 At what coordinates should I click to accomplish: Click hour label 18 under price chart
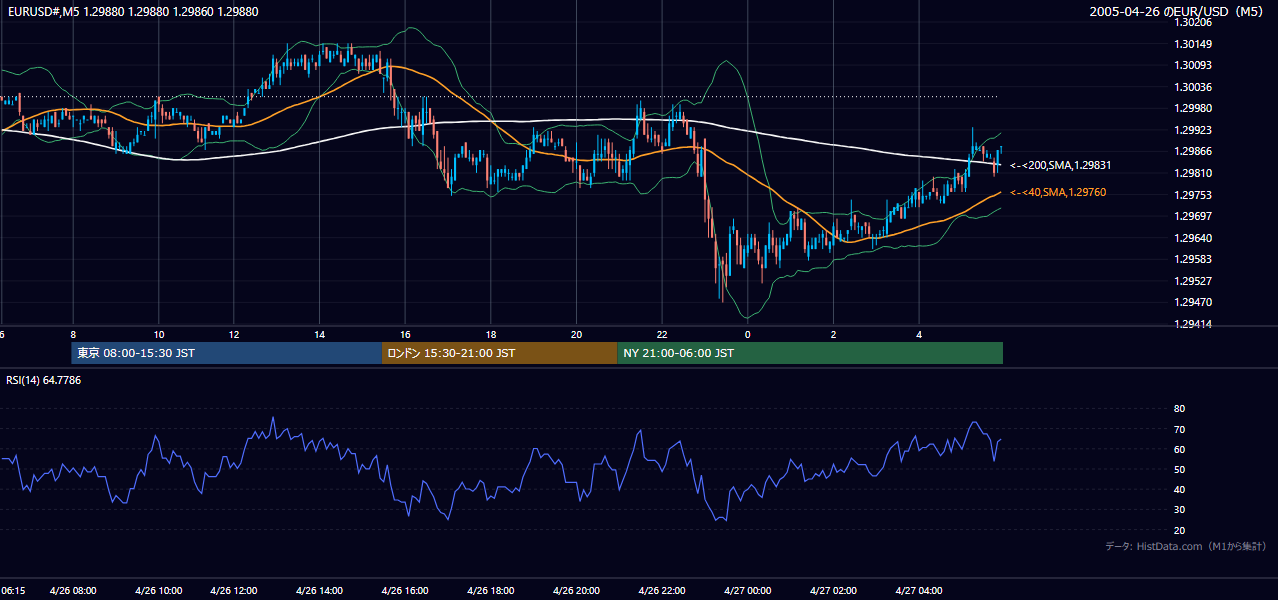click(x=491, y=334)
